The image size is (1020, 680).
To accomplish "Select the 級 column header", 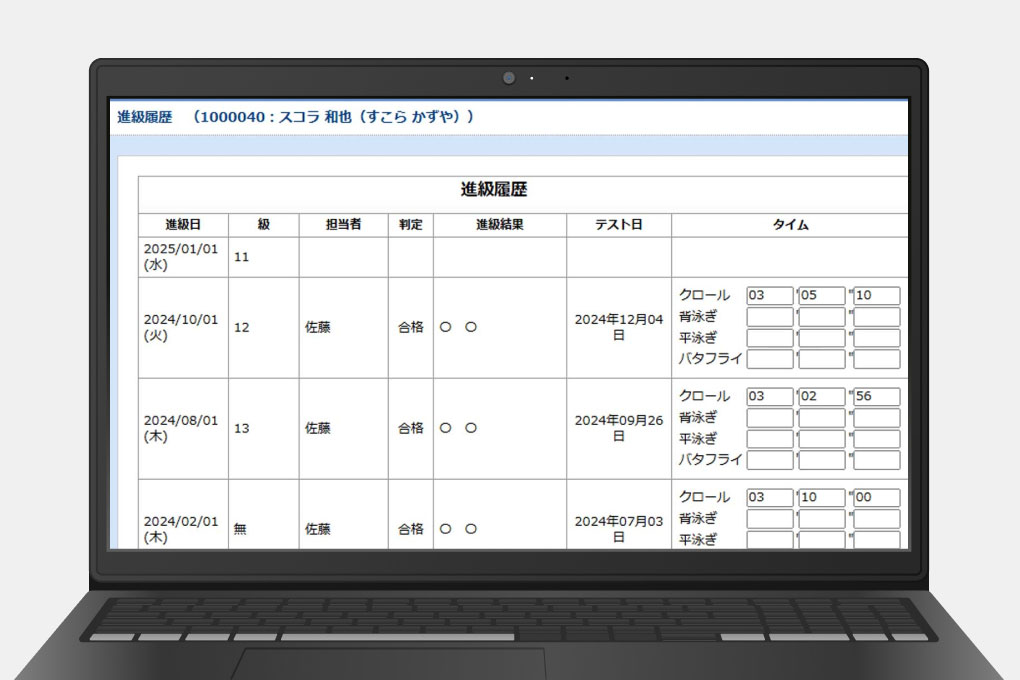I will pos(263,224).
